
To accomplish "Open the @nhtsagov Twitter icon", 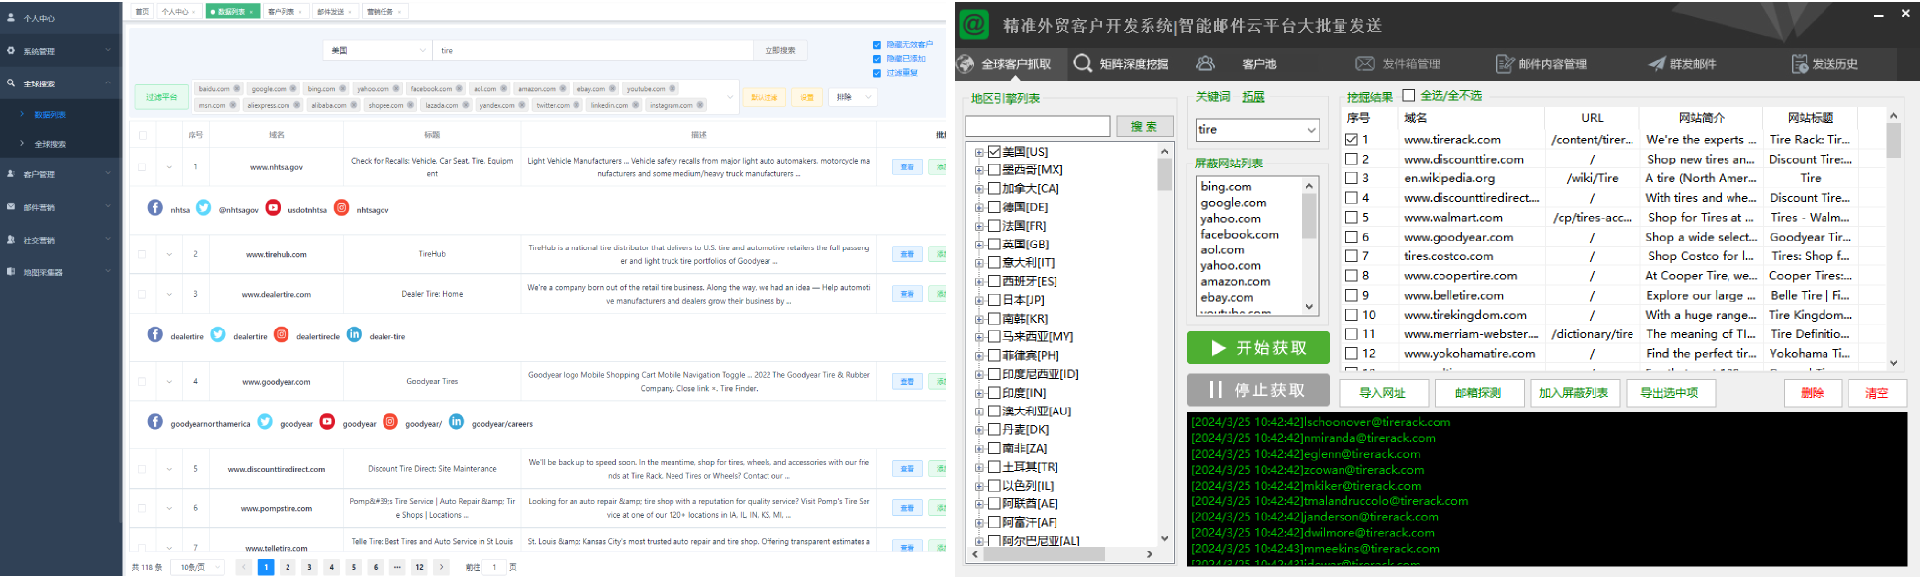I will (x=204, y=208).
